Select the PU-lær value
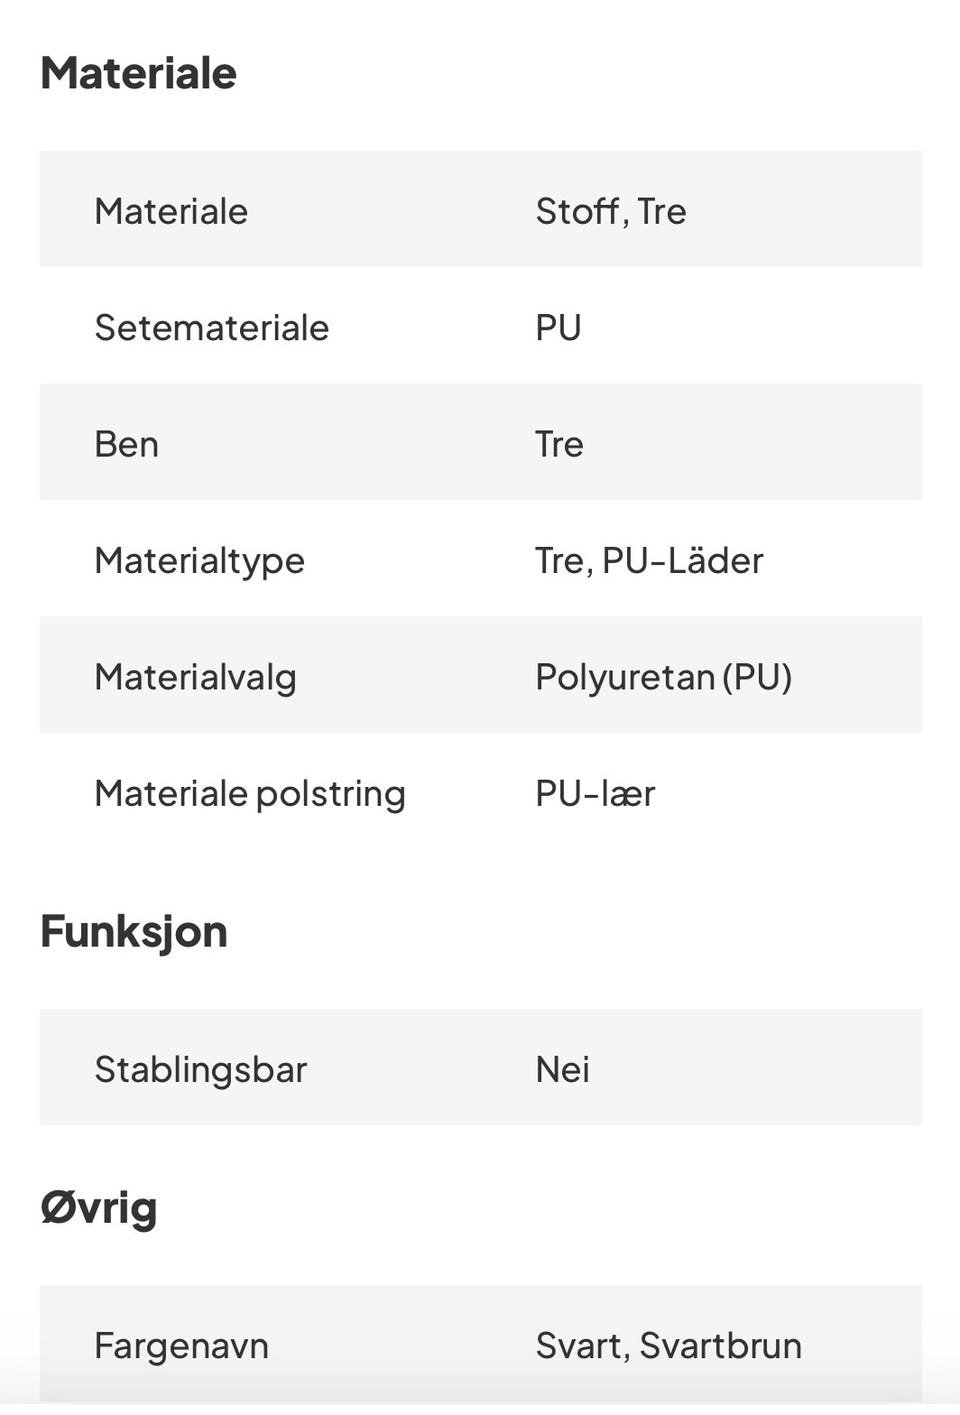 click(595, 794)
